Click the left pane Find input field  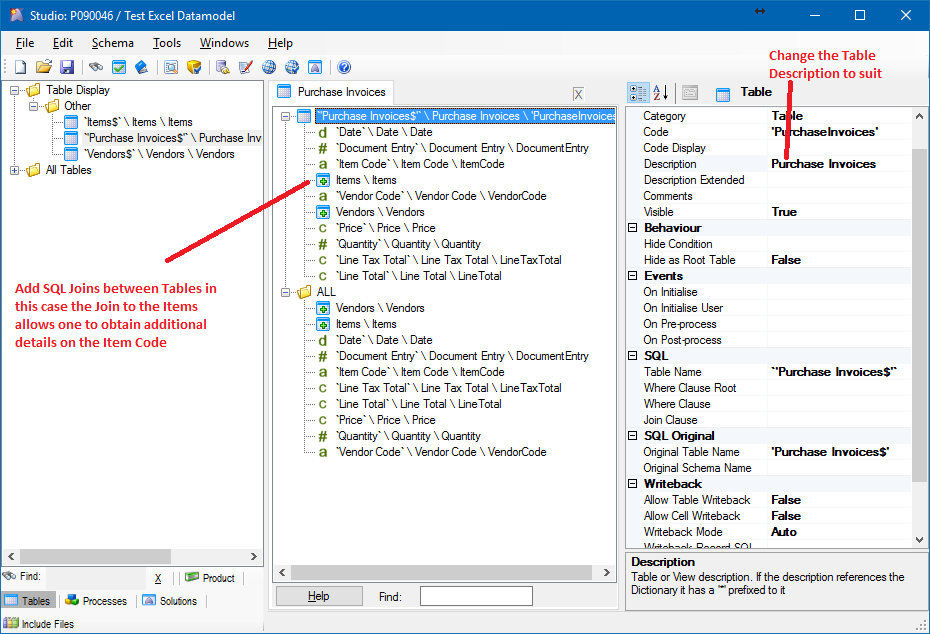pyautogui.click(x=95, y=577)
